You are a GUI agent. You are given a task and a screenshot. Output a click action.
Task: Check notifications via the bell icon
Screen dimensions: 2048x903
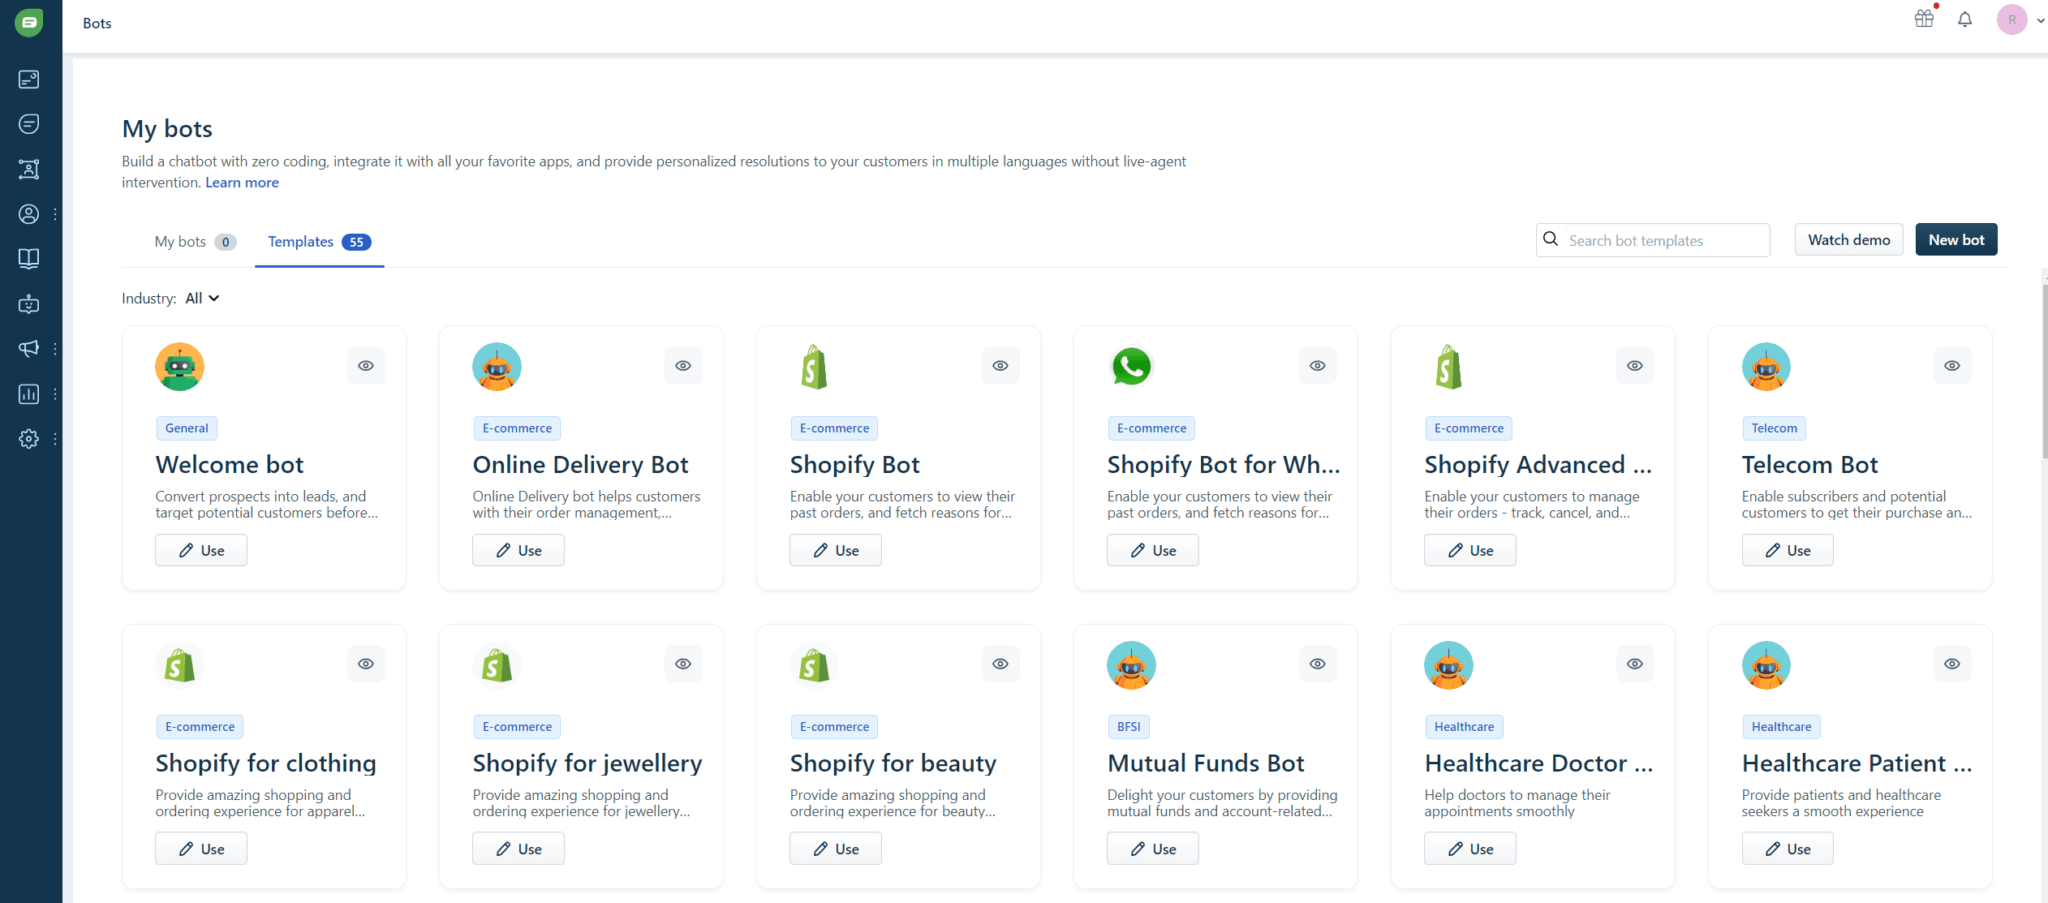tap(1964, 19)
